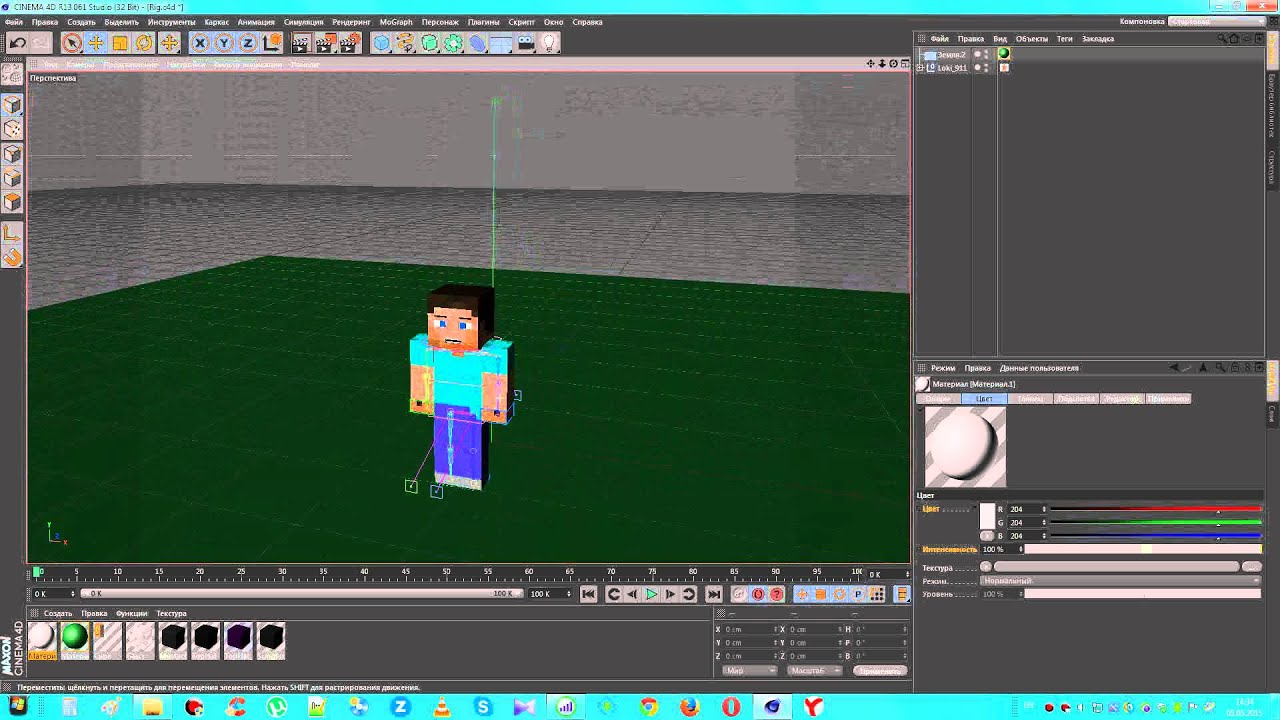
Task: Open Текстура menu in material manager
Action: (171, 614)
